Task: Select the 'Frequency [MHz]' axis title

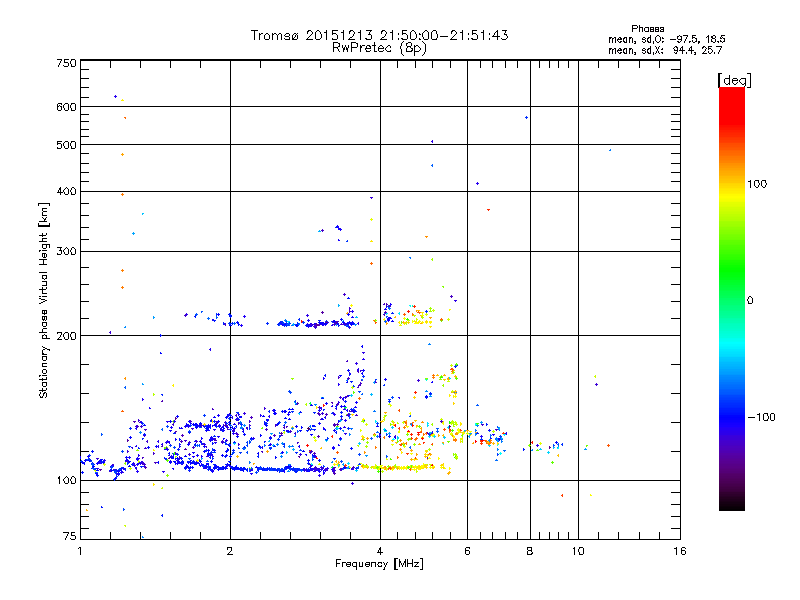Action: tap(379, 564)
